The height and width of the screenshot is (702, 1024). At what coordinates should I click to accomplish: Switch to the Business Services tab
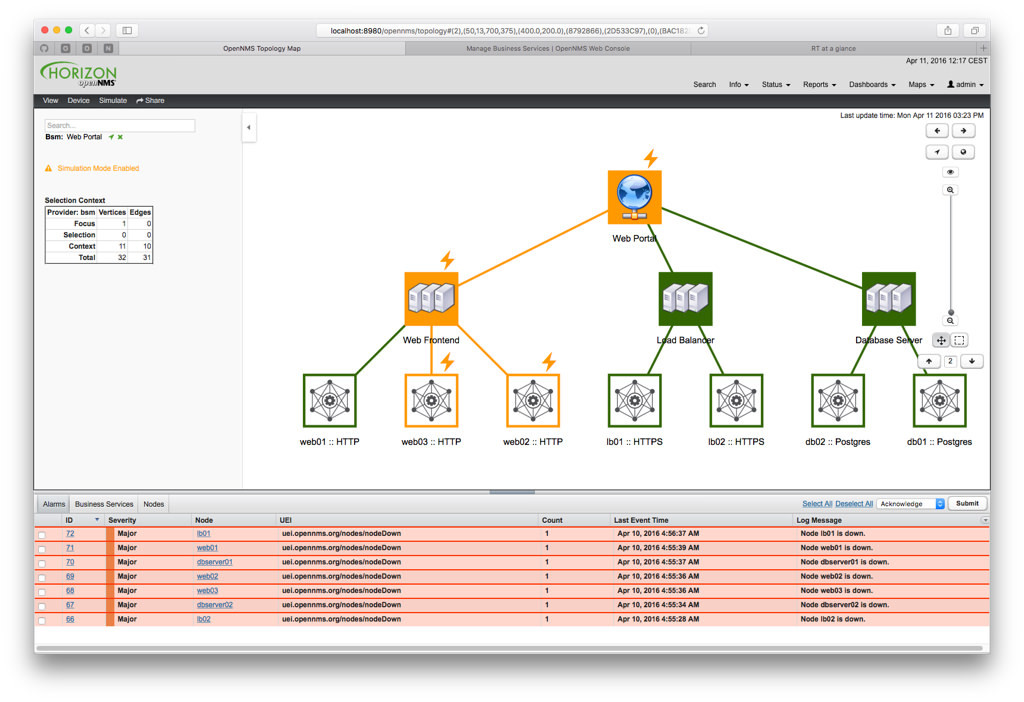pos(104,504)
